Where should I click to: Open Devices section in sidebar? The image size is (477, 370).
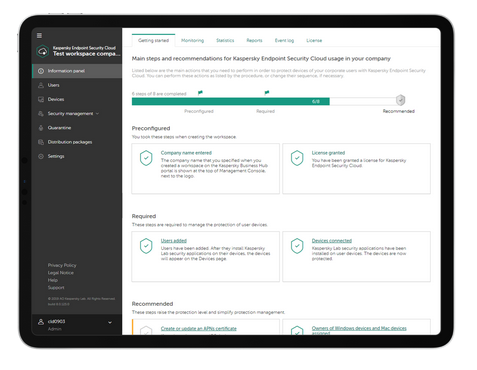click(x=77, y=99)
